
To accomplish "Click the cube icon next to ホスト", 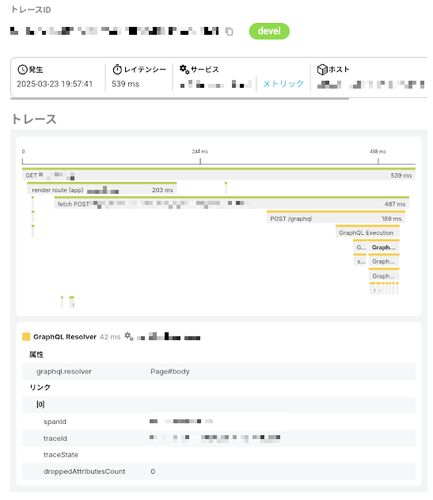I will tap(322, 70).
